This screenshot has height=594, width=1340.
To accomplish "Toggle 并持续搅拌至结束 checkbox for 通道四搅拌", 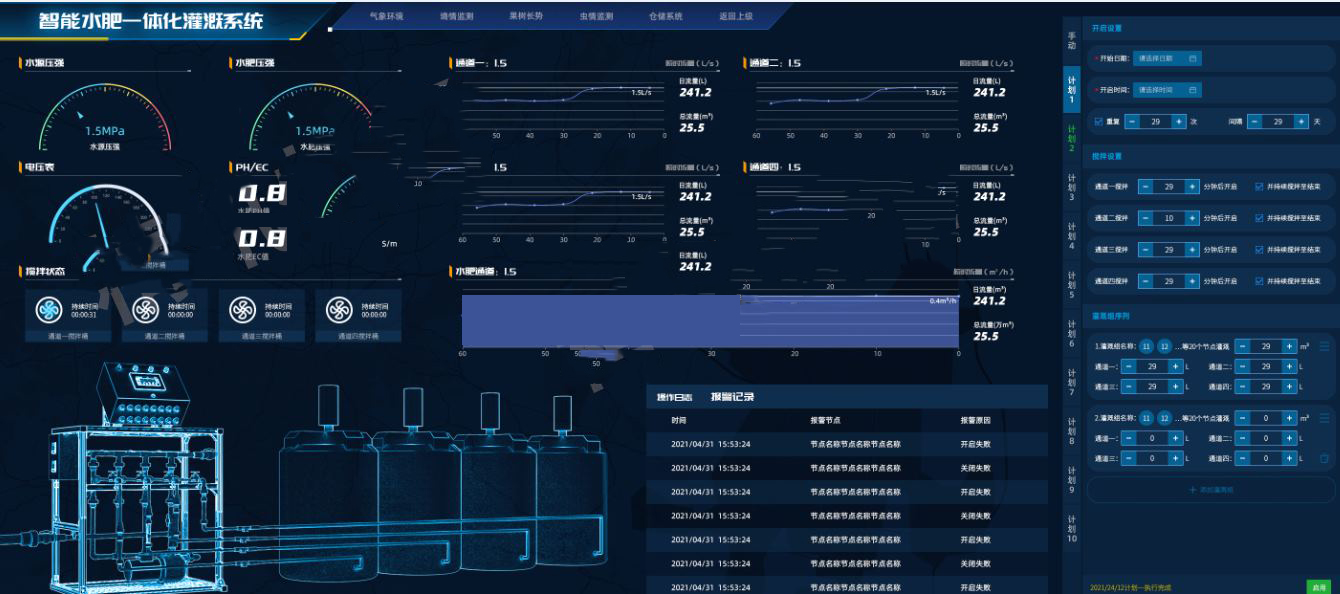I will pyautogui.click(x=1259, y=282).
